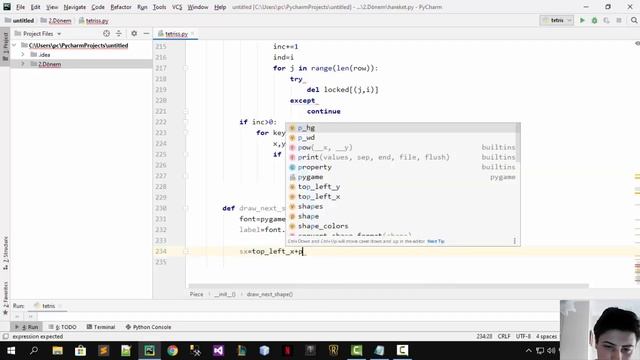640x360 pixels.
Task: Open Project panel settings gear
Action: pyautogui.click(x=134, y=33)
